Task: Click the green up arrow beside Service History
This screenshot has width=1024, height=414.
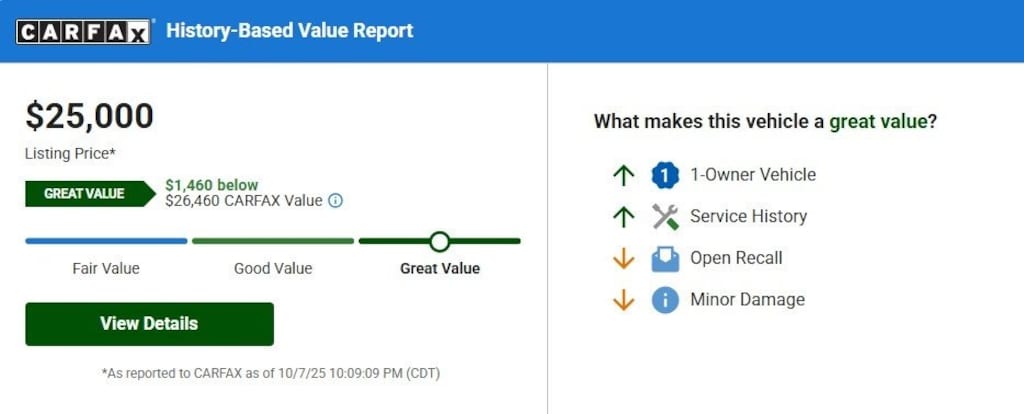Action: point(624,216)
